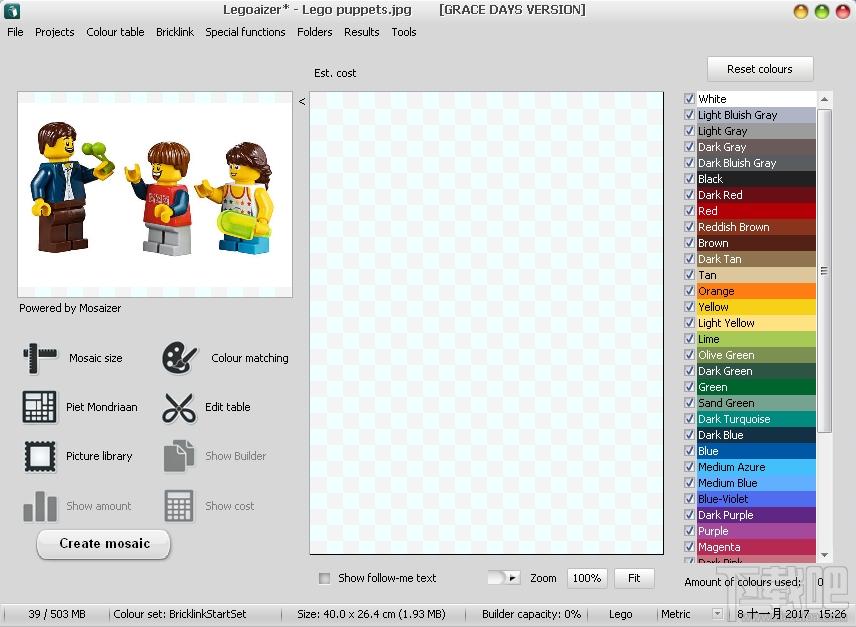
Task: Open the Bricklink menu
Action: 175,32
